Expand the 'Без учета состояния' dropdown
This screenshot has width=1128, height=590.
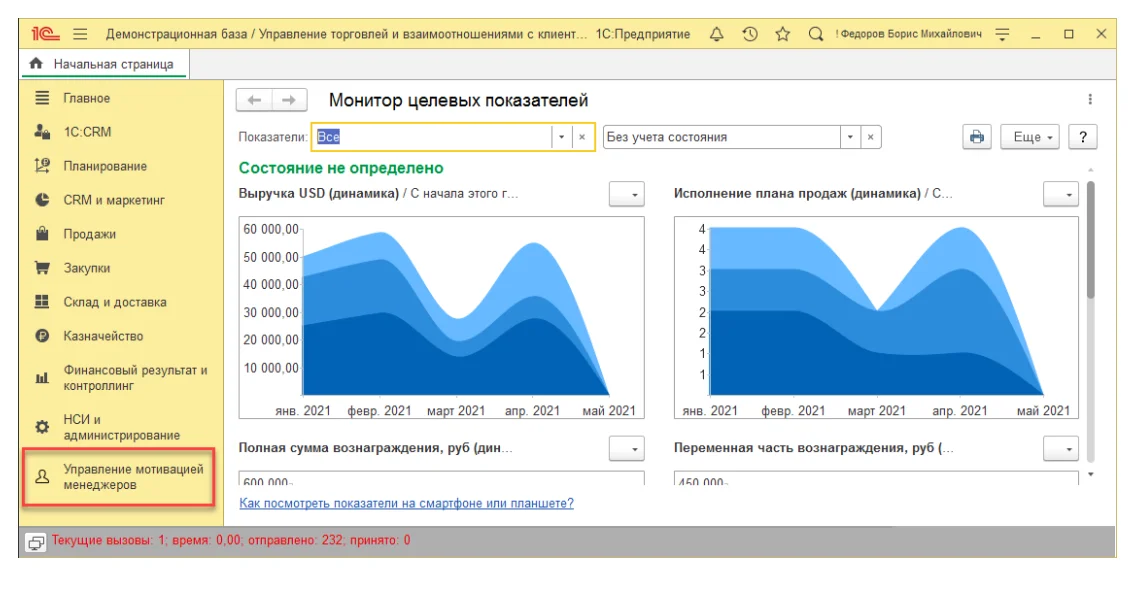850,137
